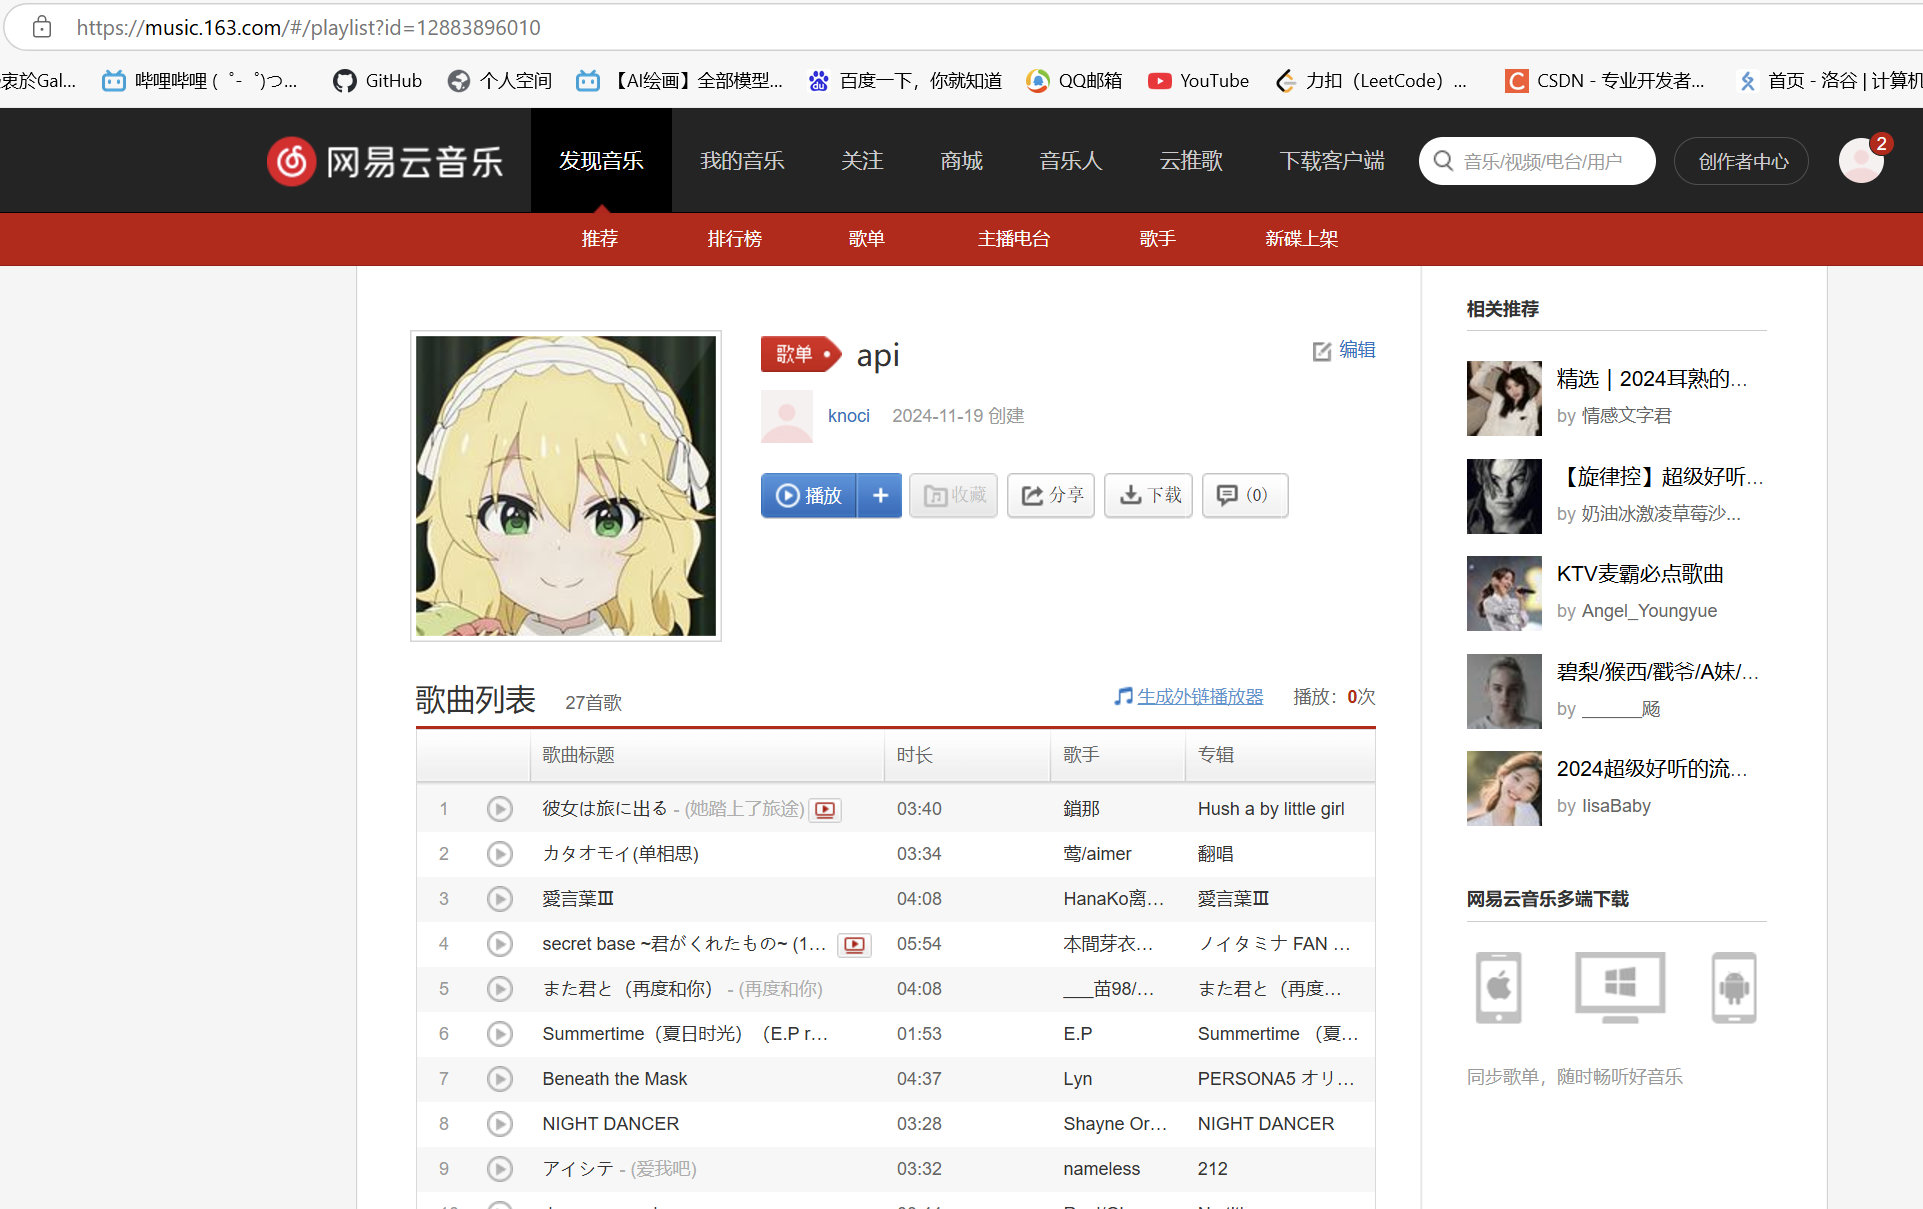Open the 百度一下 bookmark

tap(905, 81)
